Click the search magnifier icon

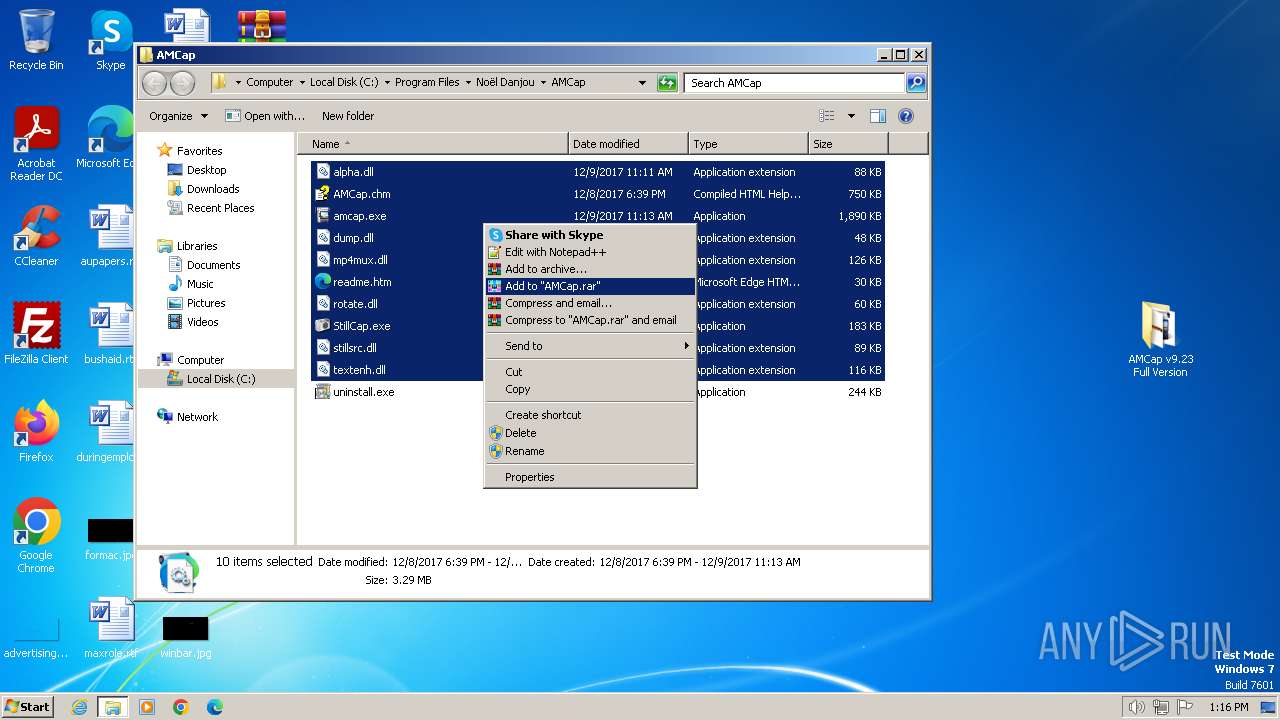[915, 83]
